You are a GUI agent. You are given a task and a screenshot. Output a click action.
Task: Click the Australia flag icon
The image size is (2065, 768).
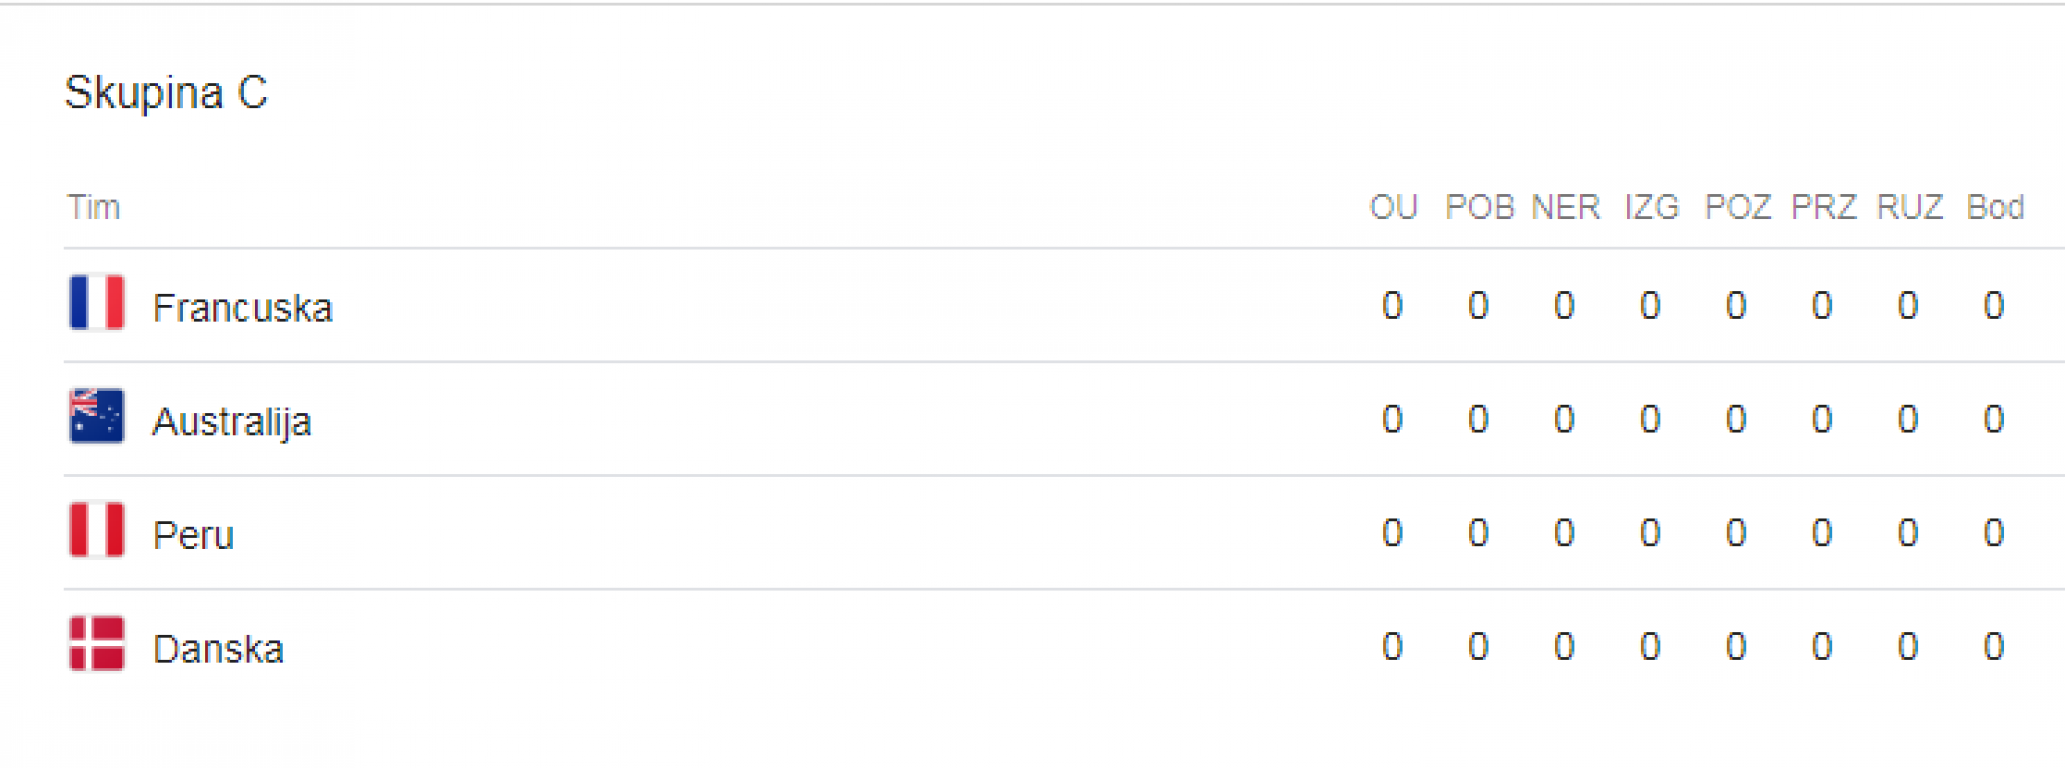coord(97,416)
